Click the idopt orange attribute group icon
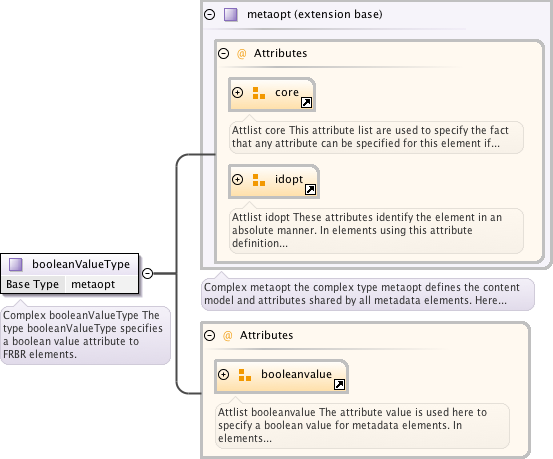Image resolution: width=553 pixels, height=459 pixels. (259, 180)
